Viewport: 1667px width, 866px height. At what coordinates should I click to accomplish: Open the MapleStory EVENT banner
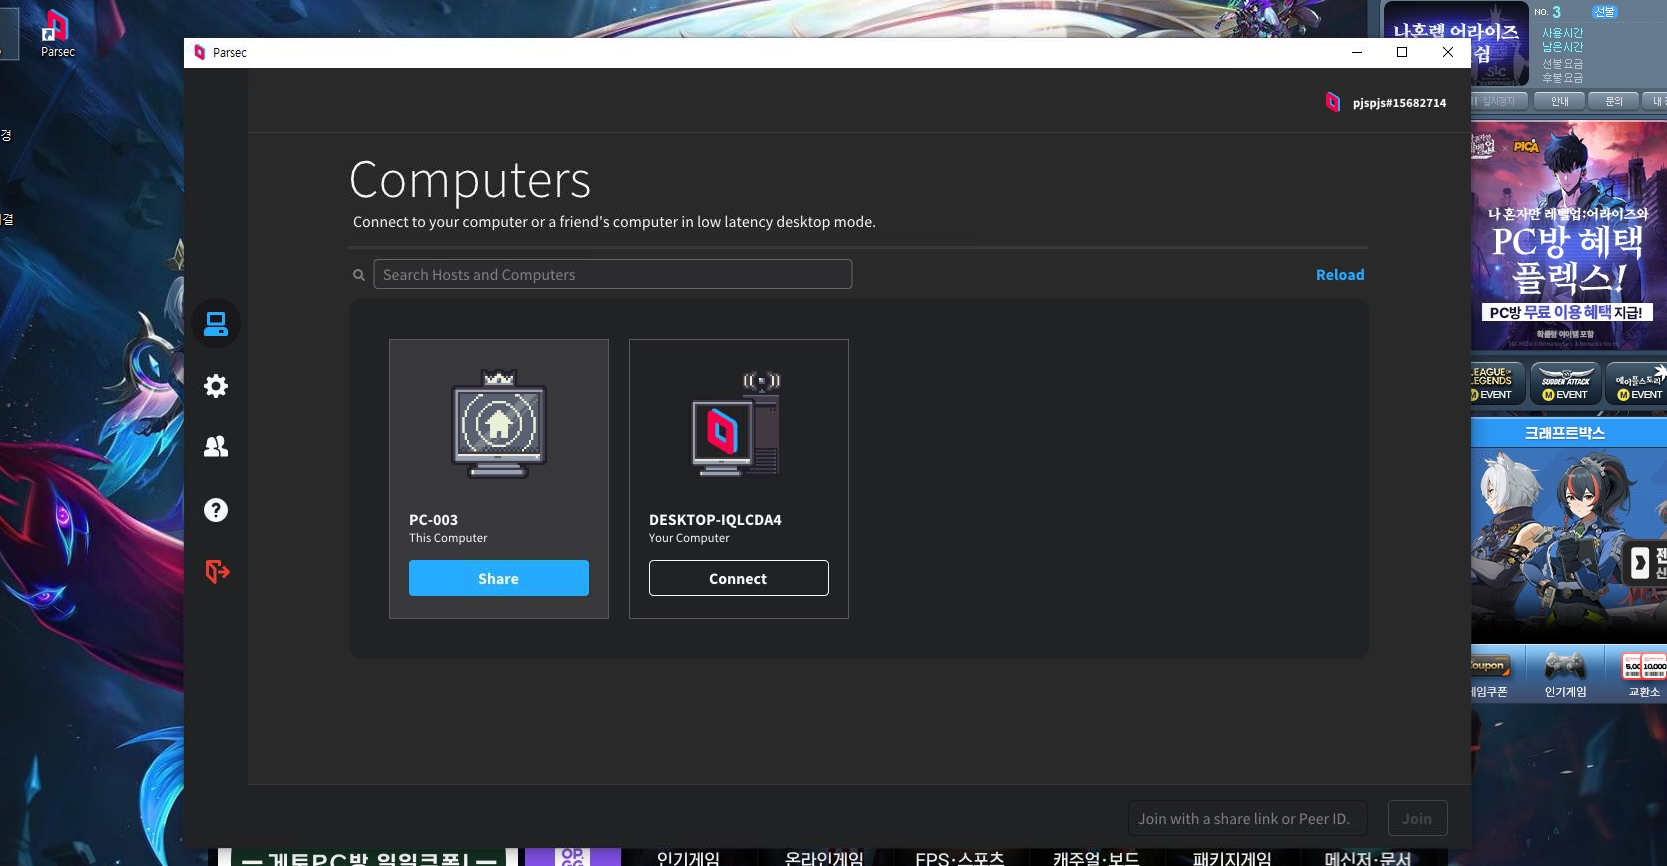tap(1638, 383)
